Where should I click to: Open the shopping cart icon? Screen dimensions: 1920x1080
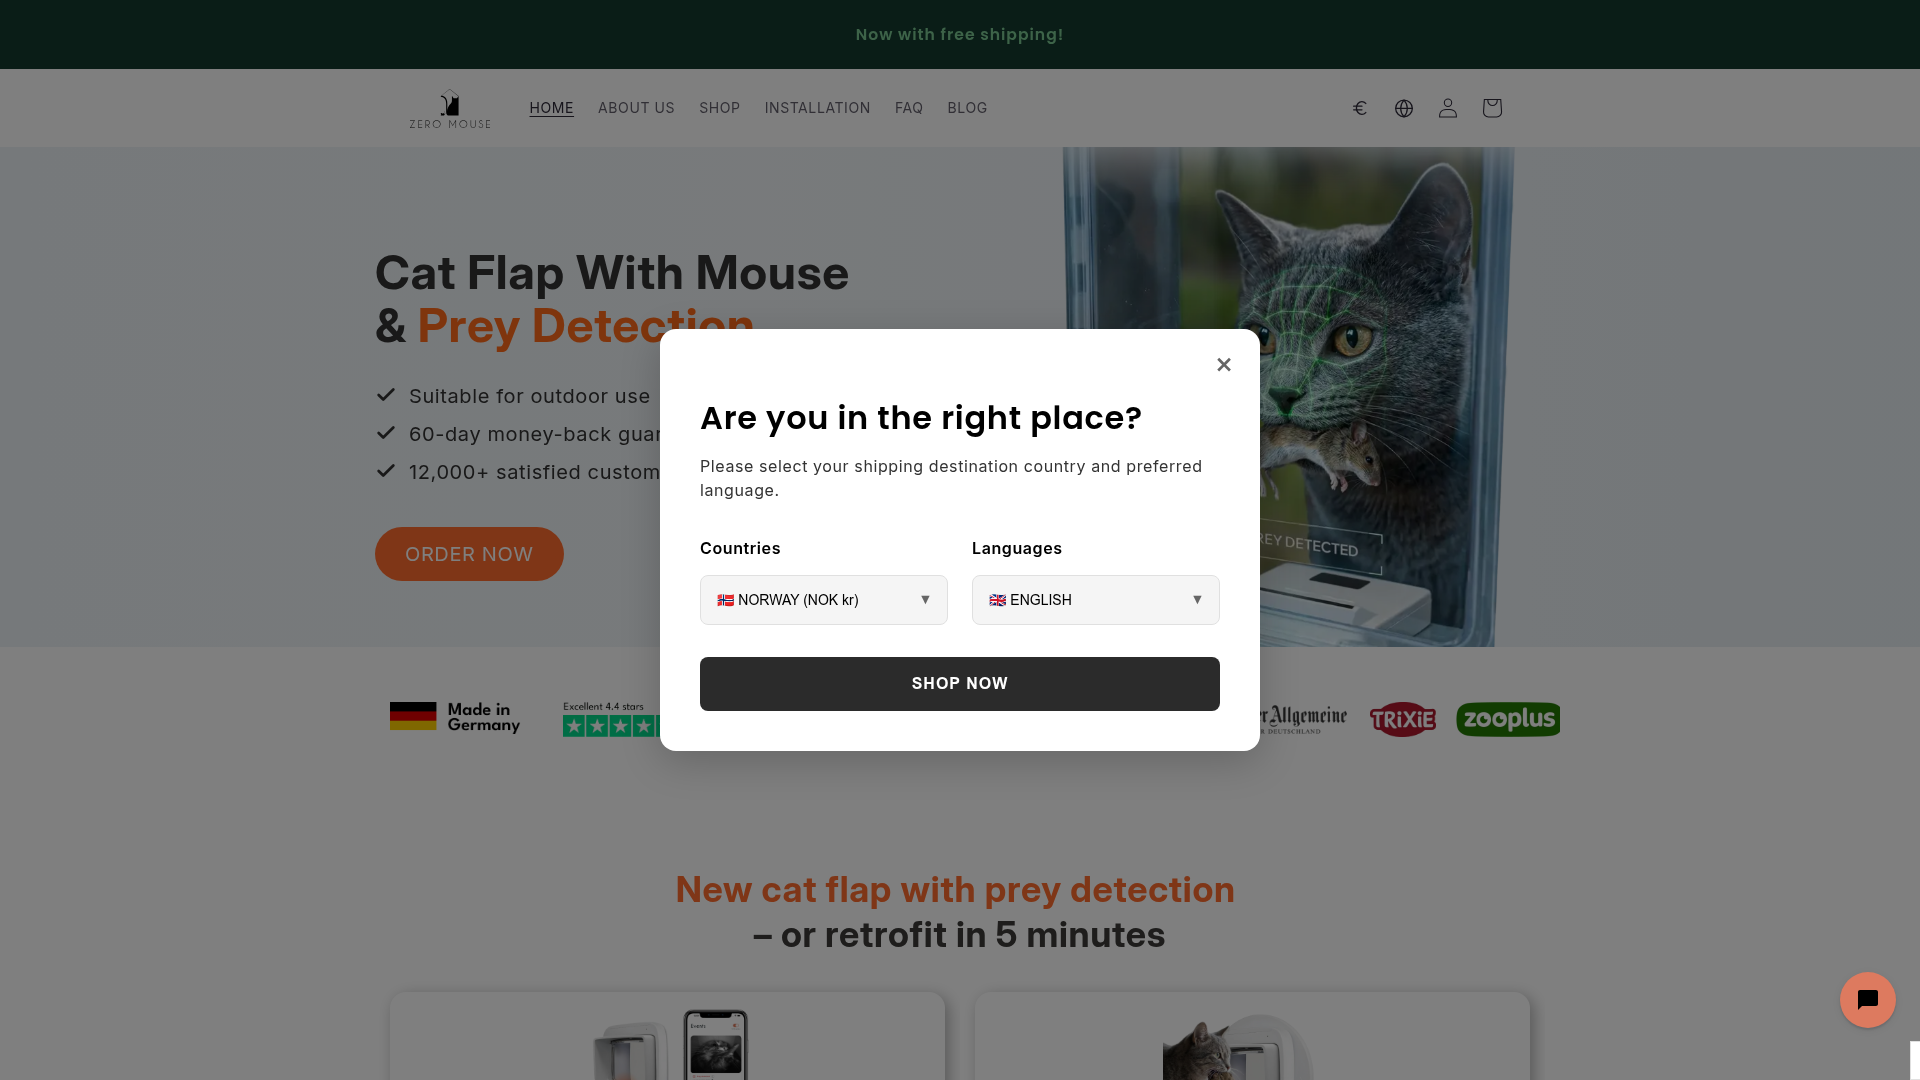pos(1492,108)
